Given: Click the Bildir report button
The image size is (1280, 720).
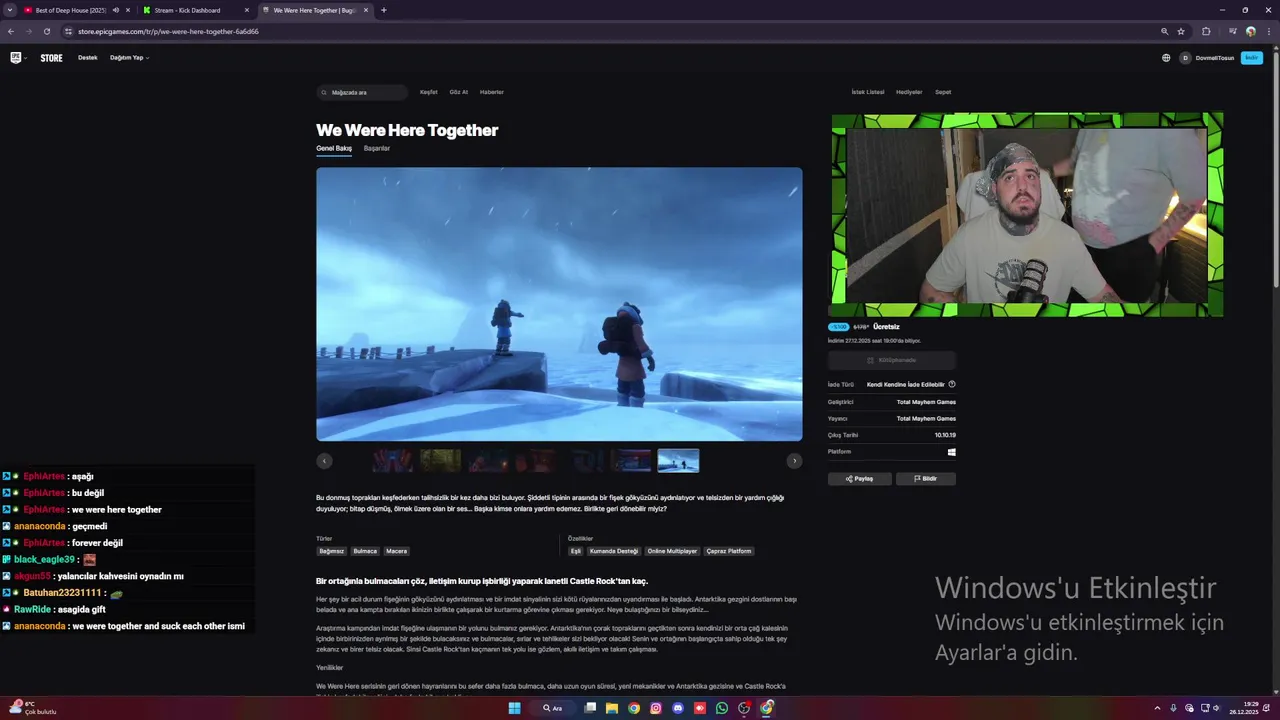Looking at the screenshot, I should [925, 479].
